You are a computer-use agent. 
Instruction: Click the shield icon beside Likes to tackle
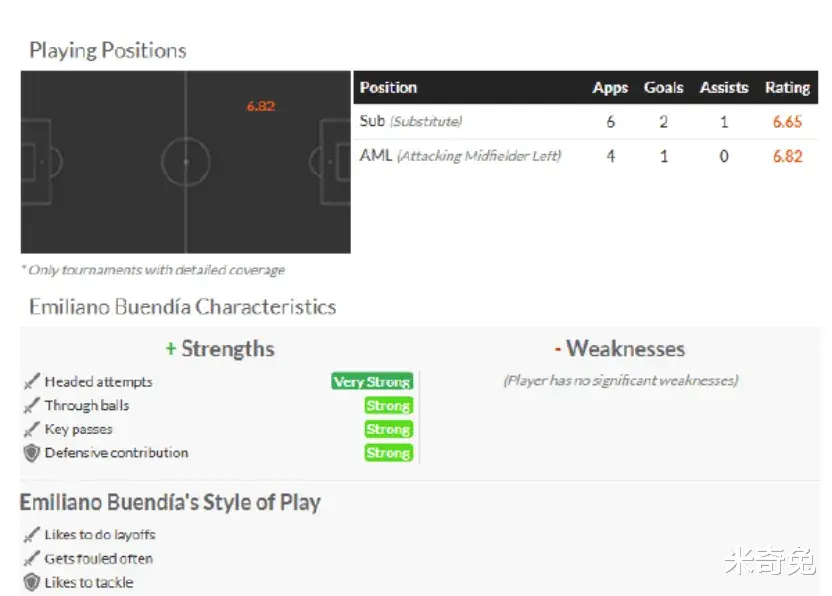pos(32,582)
